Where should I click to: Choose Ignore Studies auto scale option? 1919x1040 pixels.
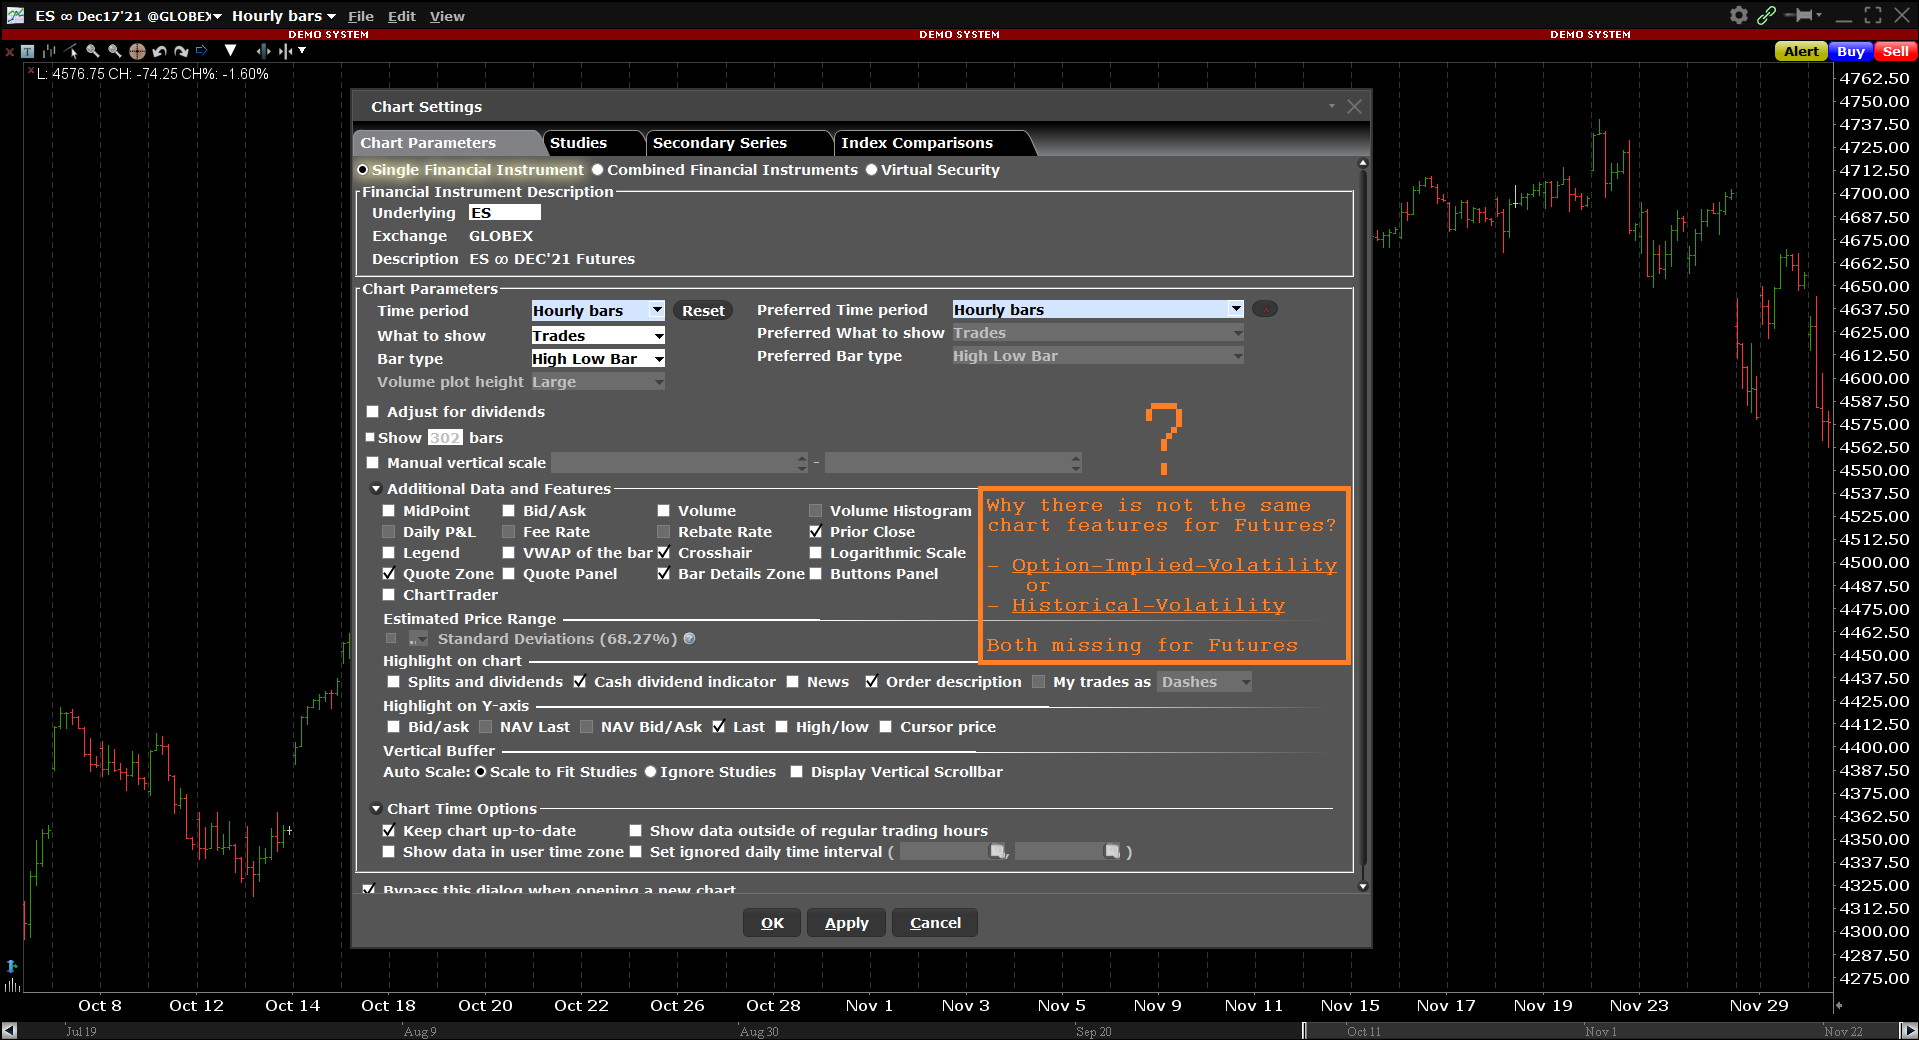coord(650,771)
